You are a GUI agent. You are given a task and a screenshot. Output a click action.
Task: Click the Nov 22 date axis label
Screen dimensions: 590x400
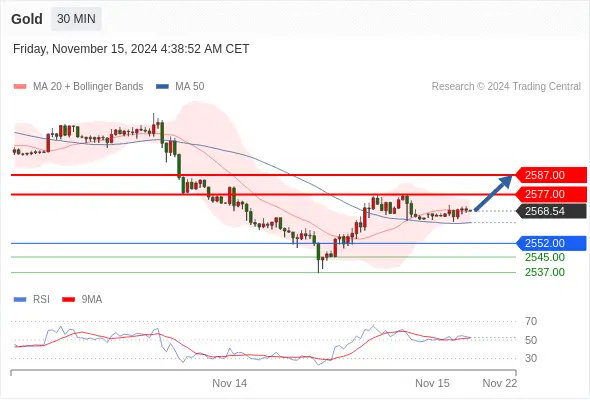click(500, 383)
